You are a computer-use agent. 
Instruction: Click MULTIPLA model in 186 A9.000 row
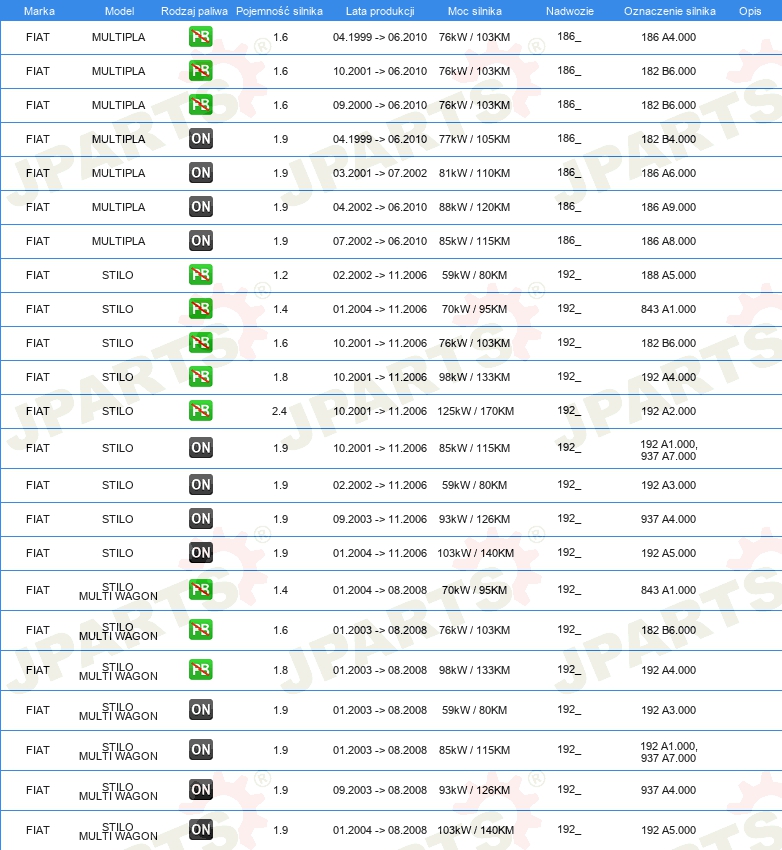click(x=118, y=207)
